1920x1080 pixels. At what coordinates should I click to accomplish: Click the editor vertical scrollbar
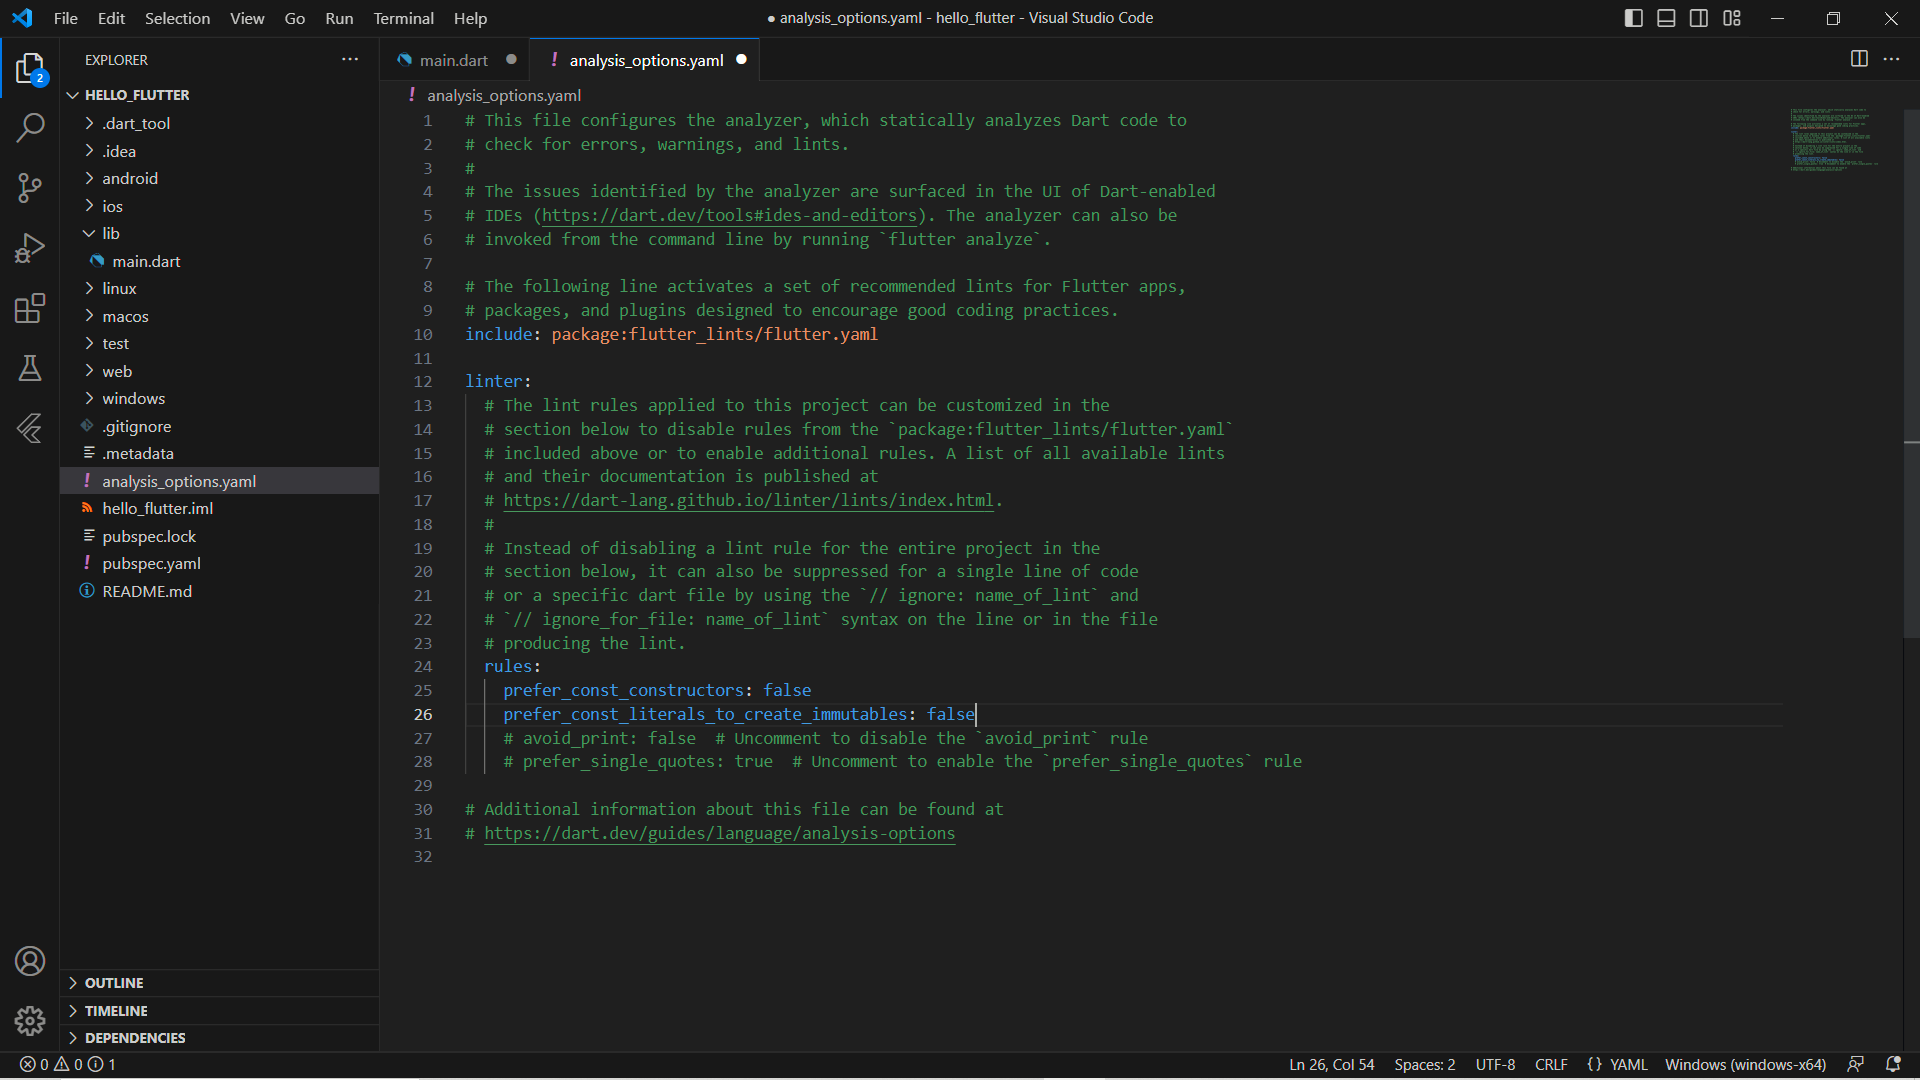1911,372
